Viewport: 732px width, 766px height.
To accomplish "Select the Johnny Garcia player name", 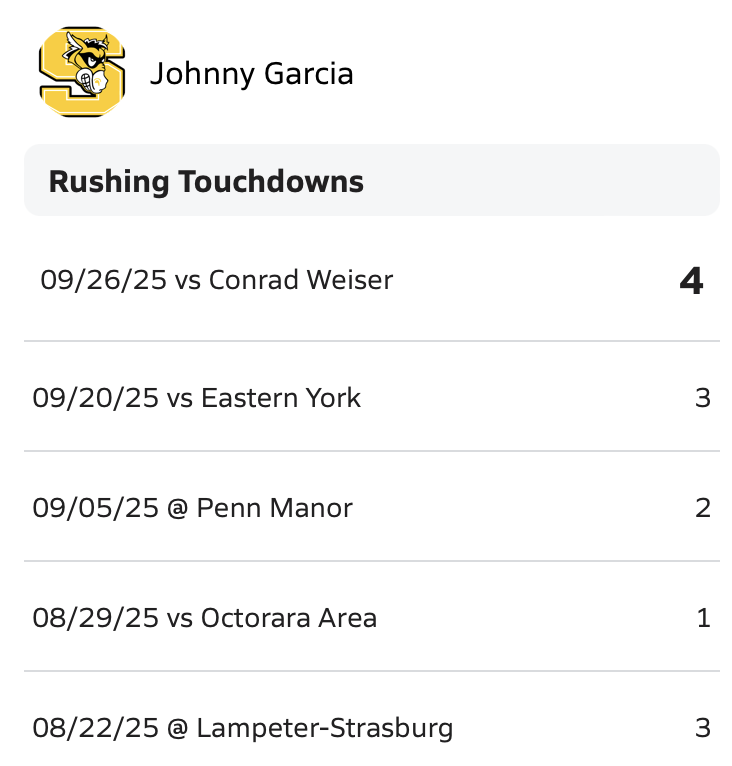I will 251,74.
